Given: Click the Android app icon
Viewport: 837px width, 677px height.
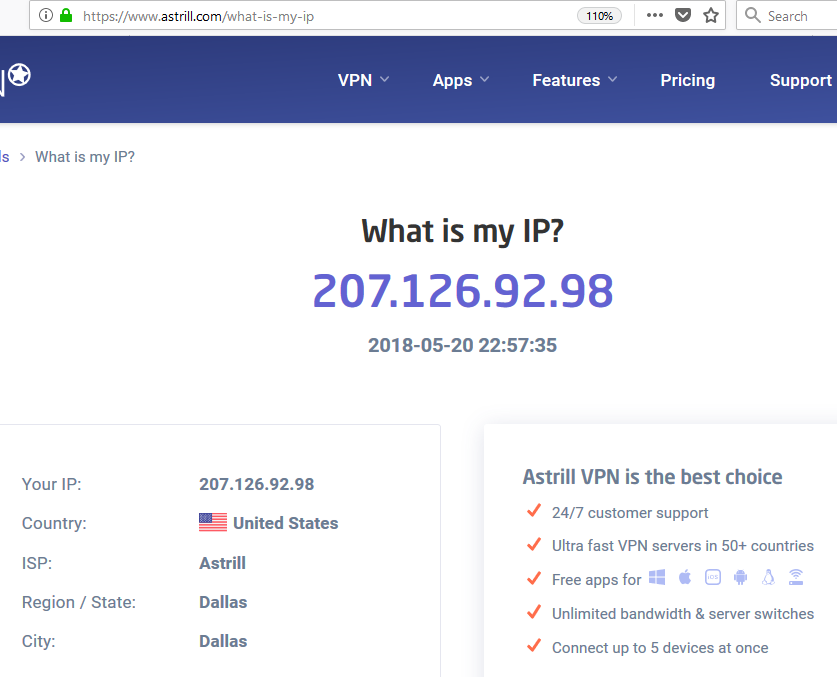Looking at the screenshot, I should coord(740,577).
